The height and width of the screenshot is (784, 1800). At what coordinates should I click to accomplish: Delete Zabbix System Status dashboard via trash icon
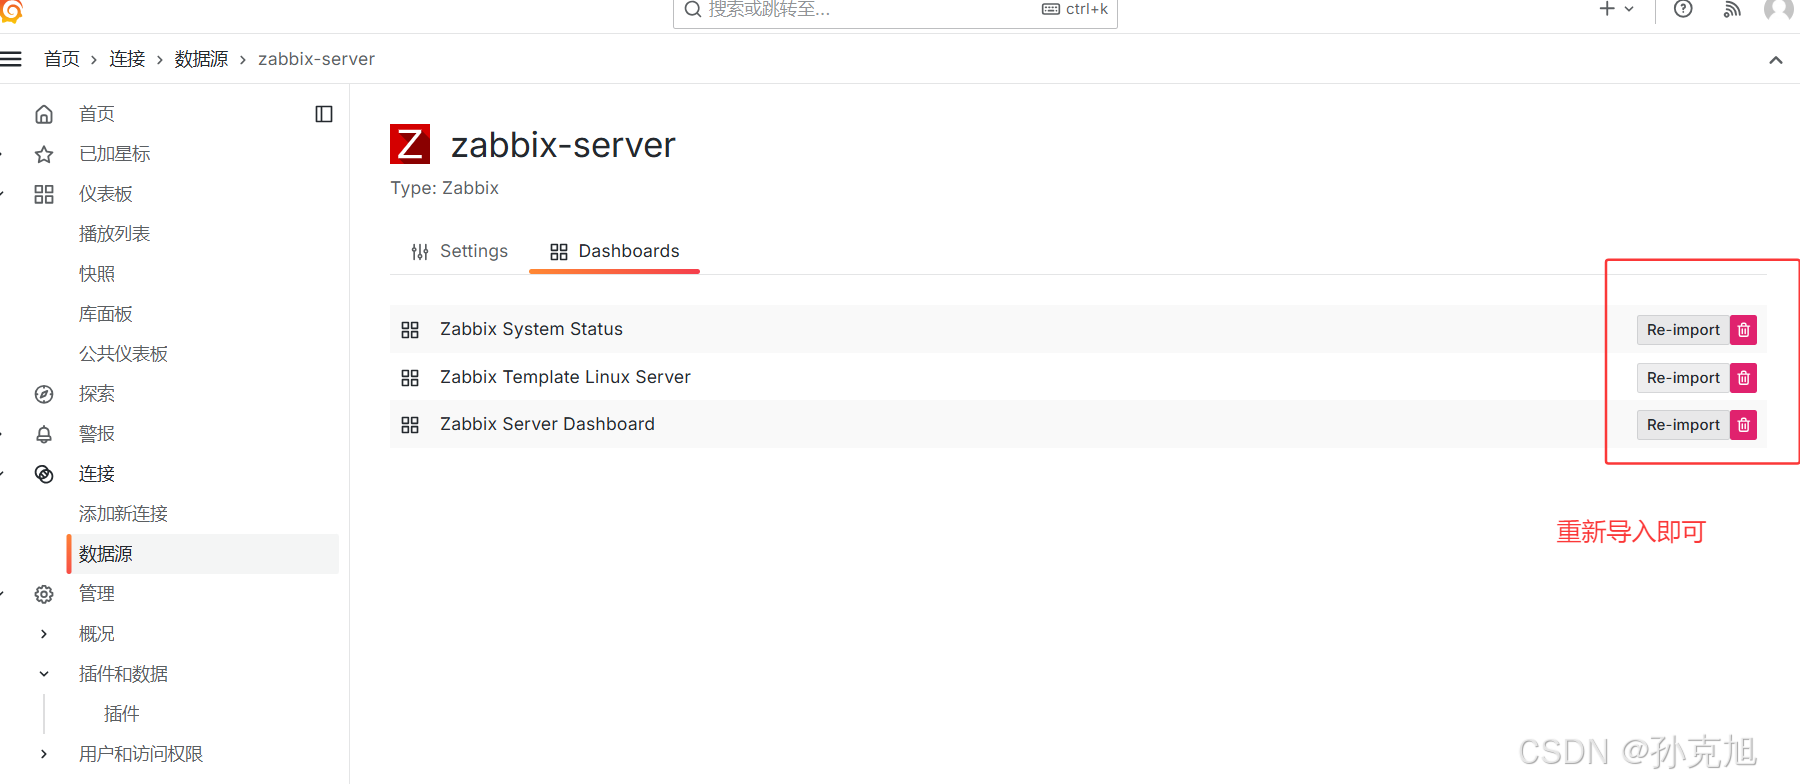[x=1743, y=330]
